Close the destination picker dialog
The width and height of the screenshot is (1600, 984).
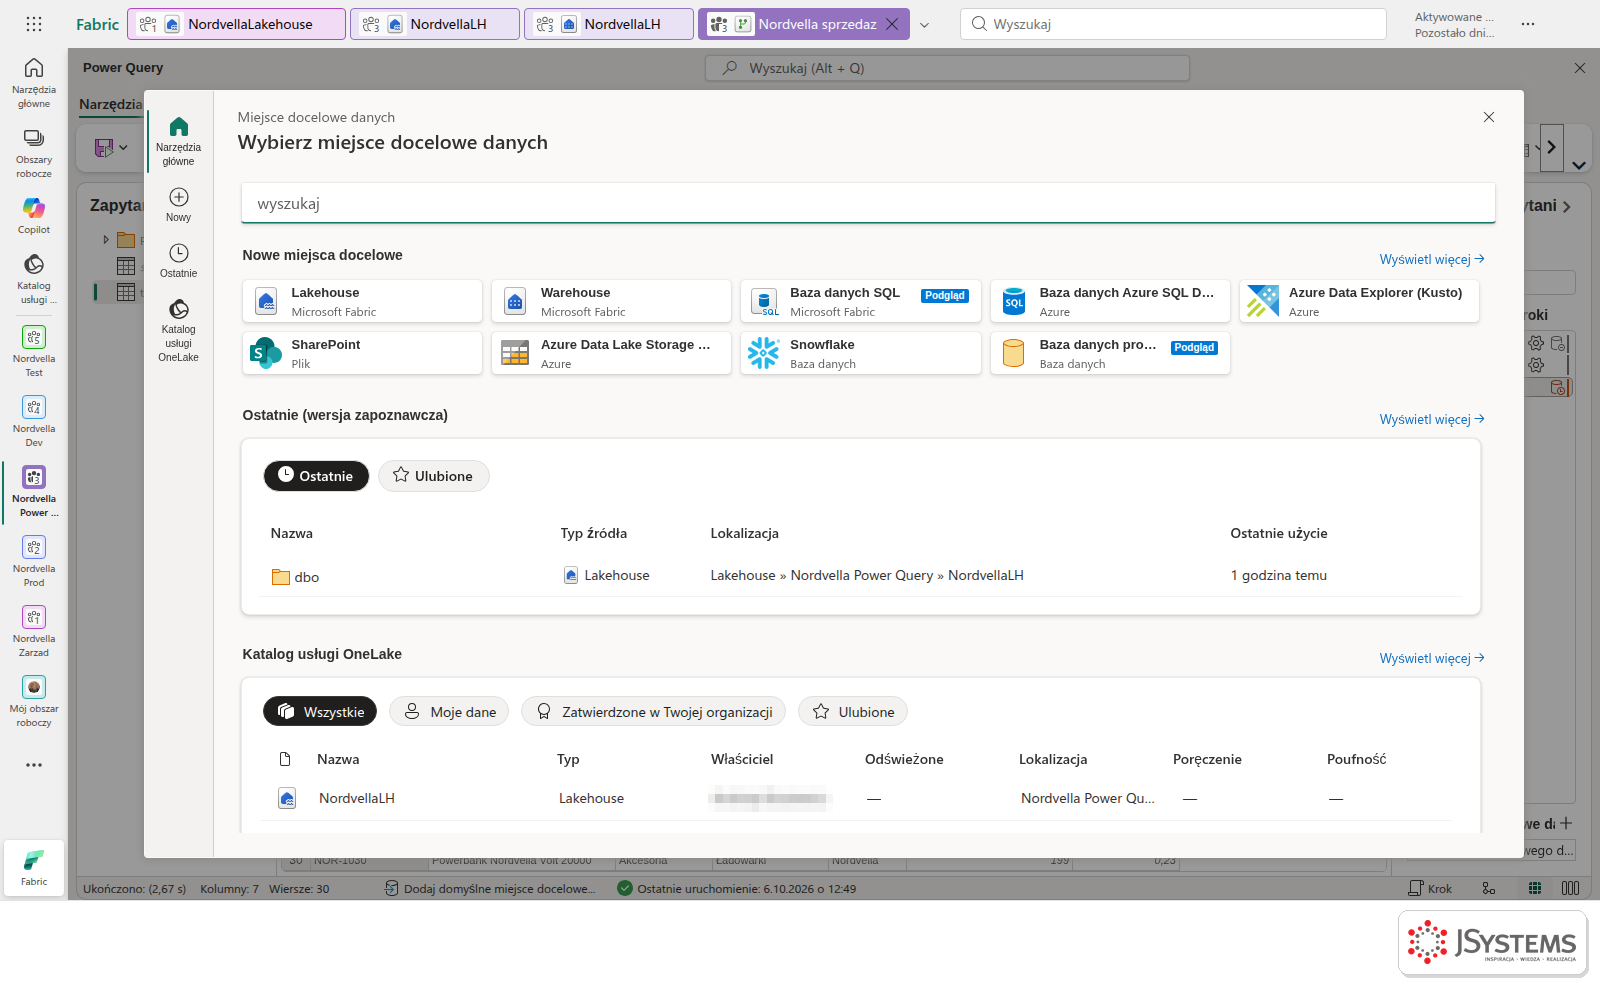(1489, 117)
